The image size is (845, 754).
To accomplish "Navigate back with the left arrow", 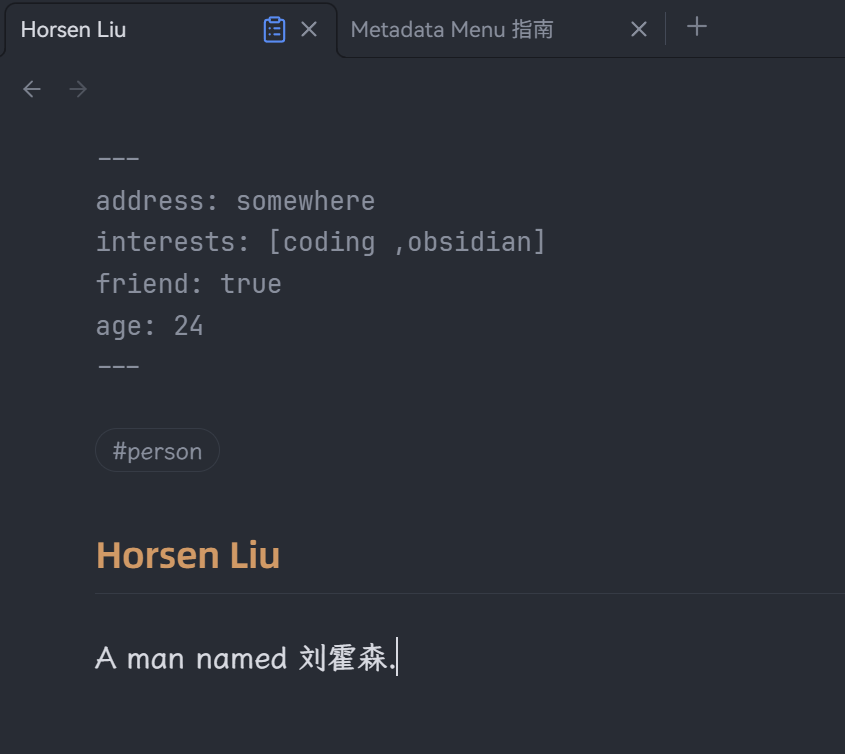I will [x=32, y=90].
